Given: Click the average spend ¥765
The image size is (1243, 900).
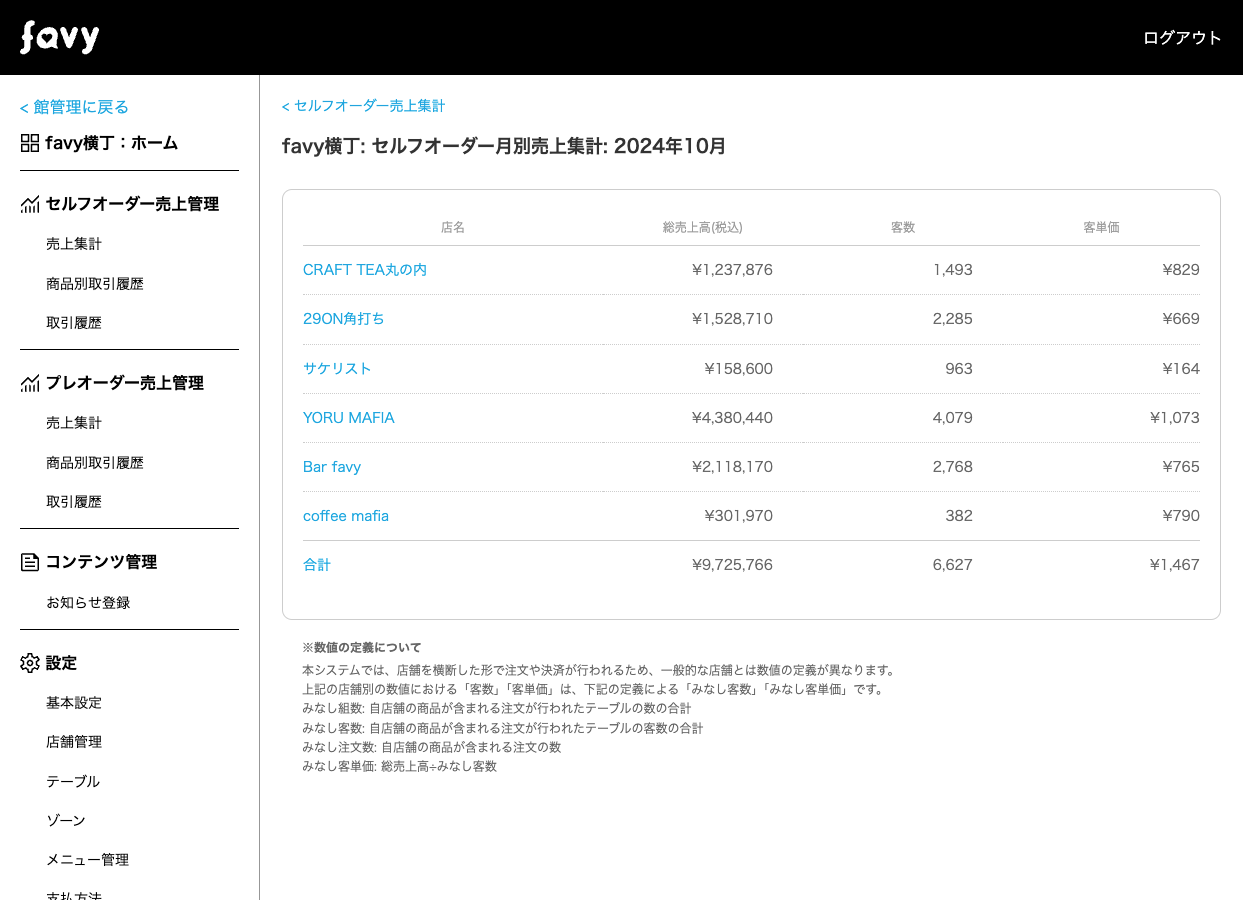Looking at the screenshot, I should pos(1181,467).
